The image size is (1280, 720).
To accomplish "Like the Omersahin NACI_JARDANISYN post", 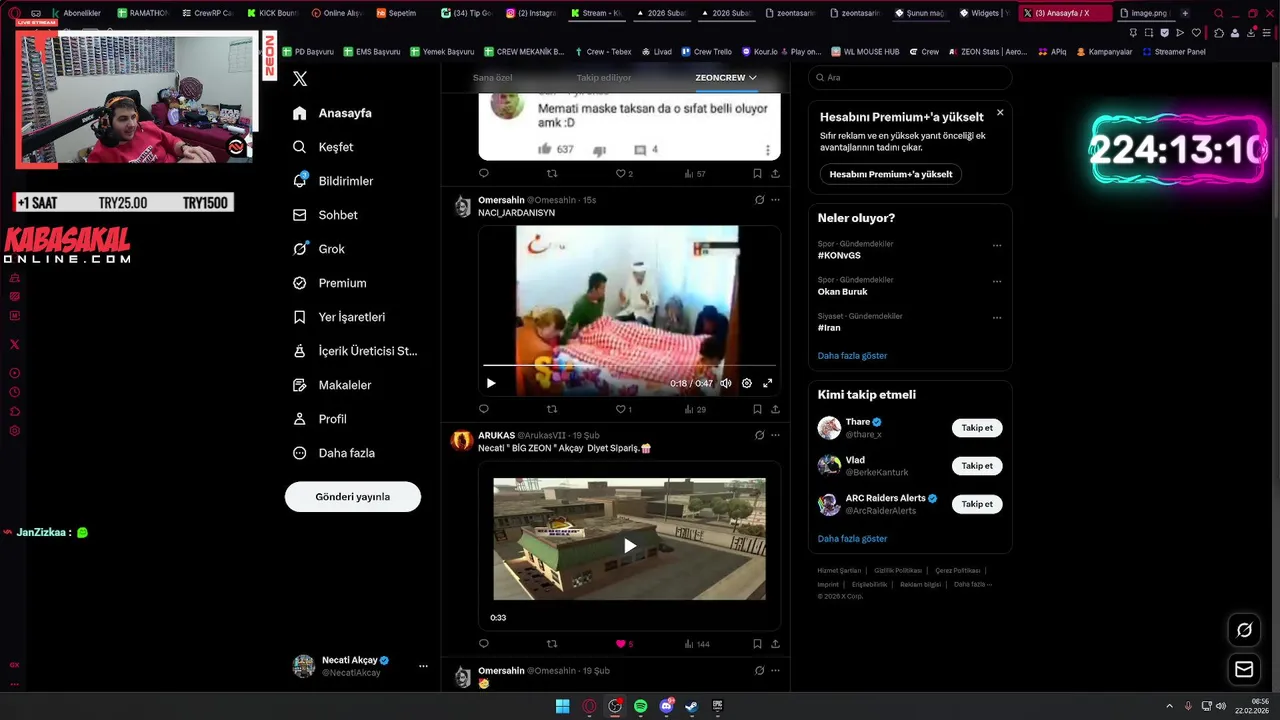I will coord(624,409).
